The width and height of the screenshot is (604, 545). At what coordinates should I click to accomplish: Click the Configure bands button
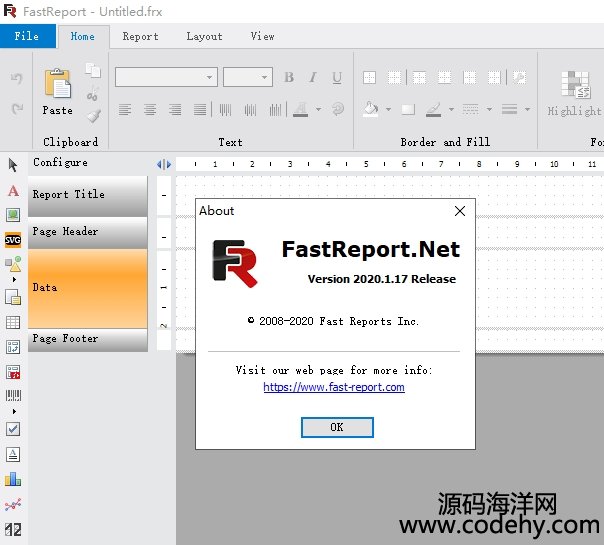[x=60, y=163]
